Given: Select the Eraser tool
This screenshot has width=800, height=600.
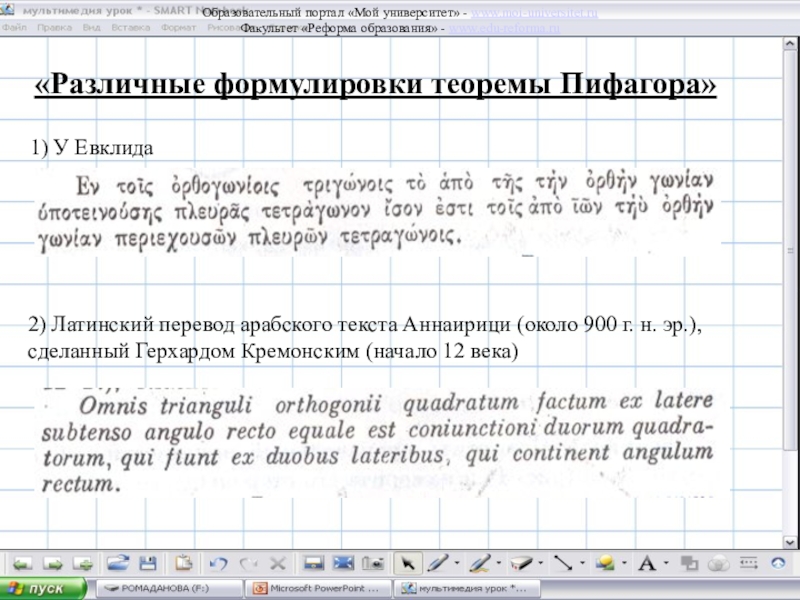Looking at the screenshot, I should click(519, 563).
